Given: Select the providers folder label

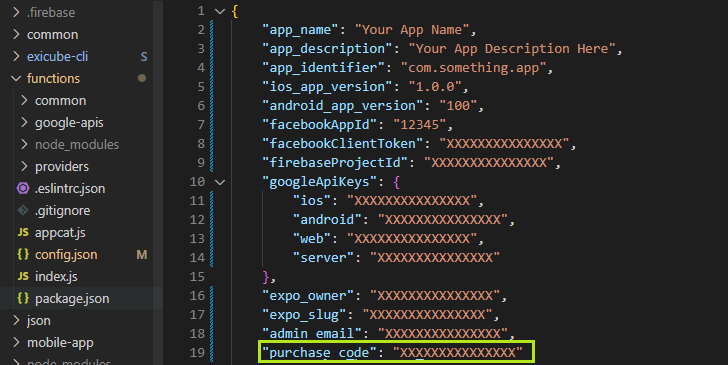Looking at the screenshot, I should [x=62, y=166].
